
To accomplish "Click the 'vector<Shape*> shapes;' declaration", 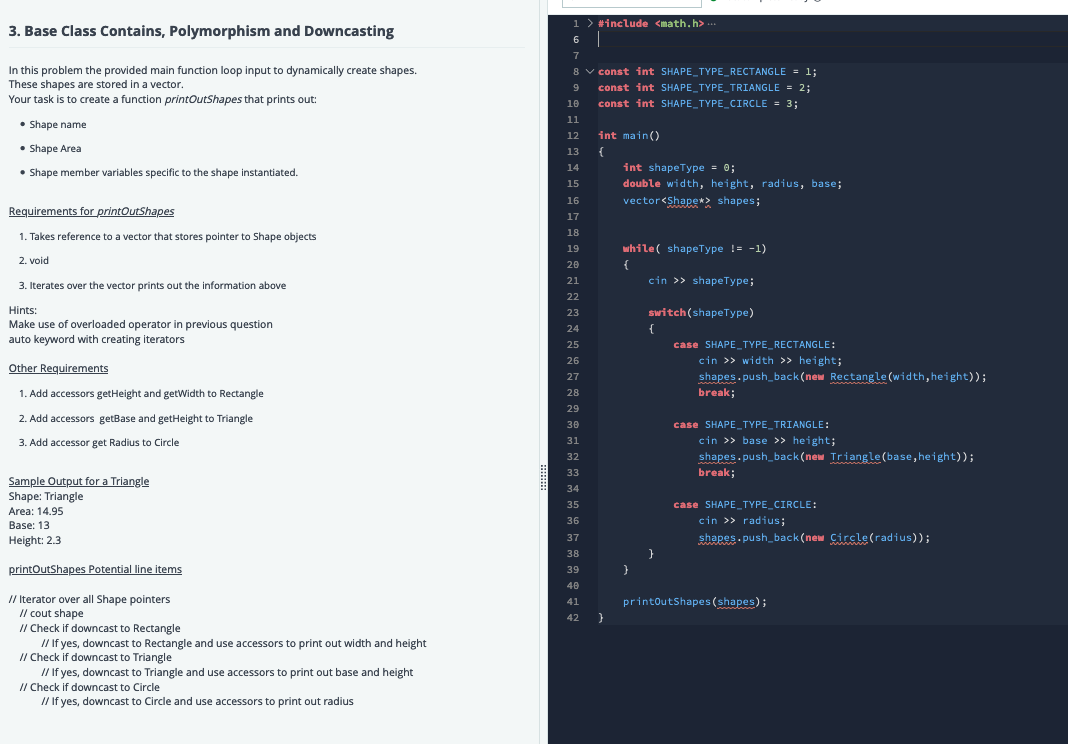I will click(x=691, y=201).
